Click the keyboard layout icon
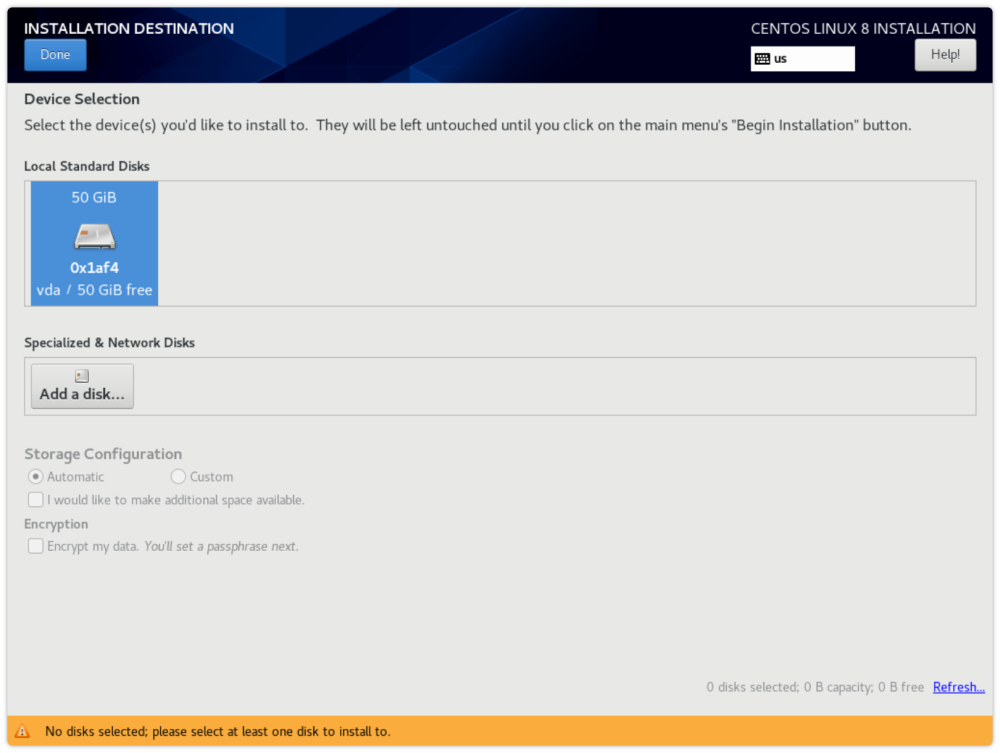 pos(762,59)
